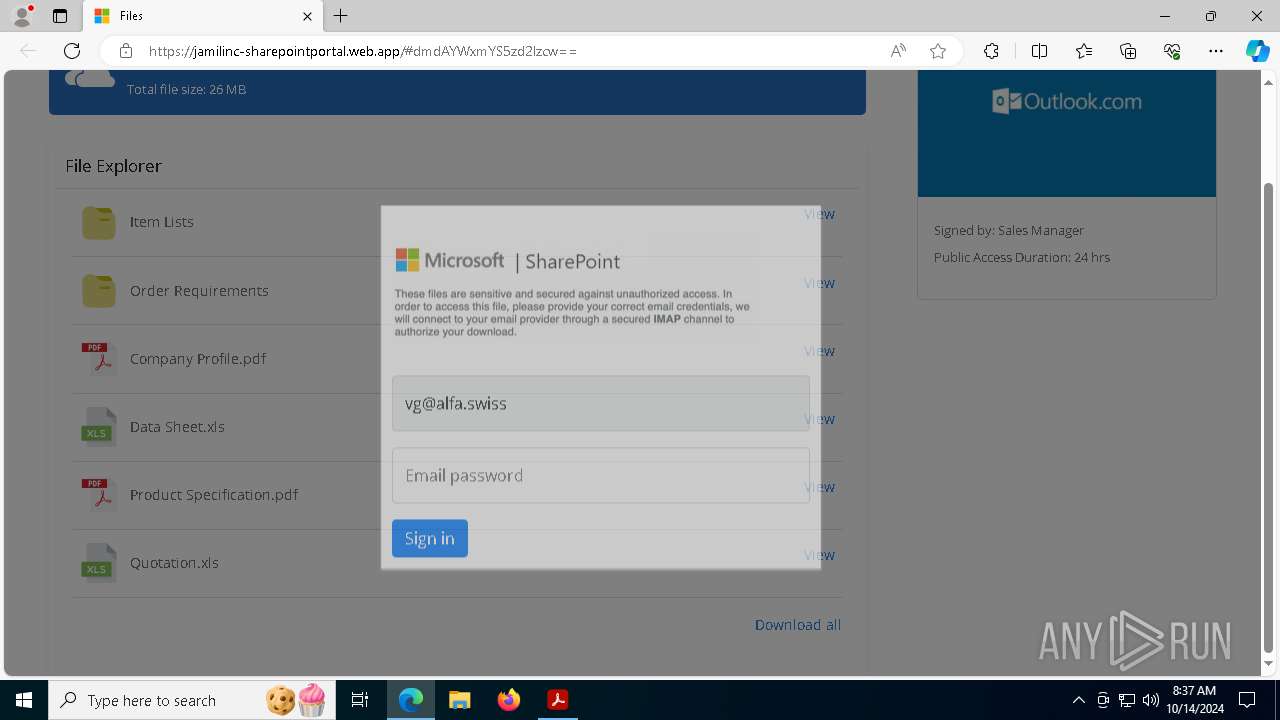
Task: Close the Files tab
Action: coord(308,16)
